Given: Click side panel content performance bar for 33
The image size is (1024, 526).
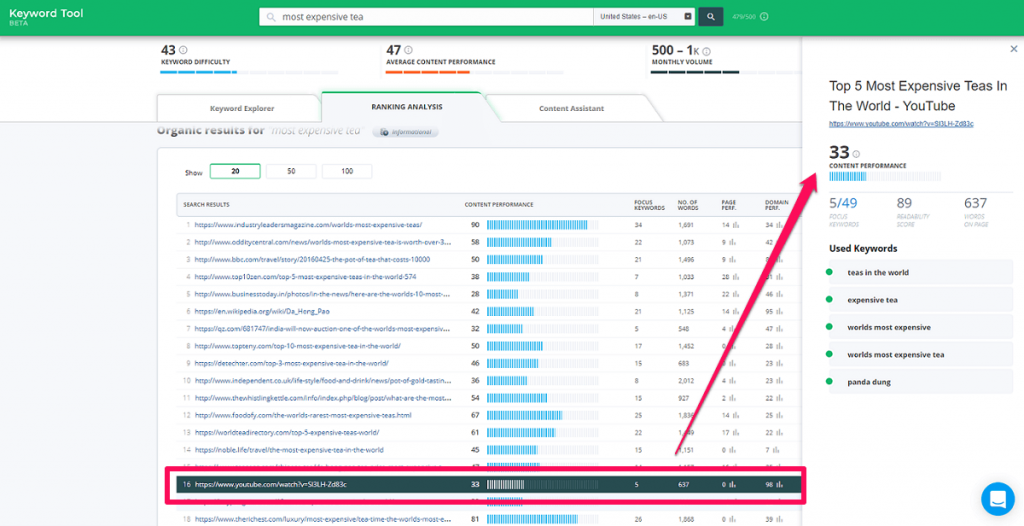Looking at the screenshot, I should (x=885, y=176).
